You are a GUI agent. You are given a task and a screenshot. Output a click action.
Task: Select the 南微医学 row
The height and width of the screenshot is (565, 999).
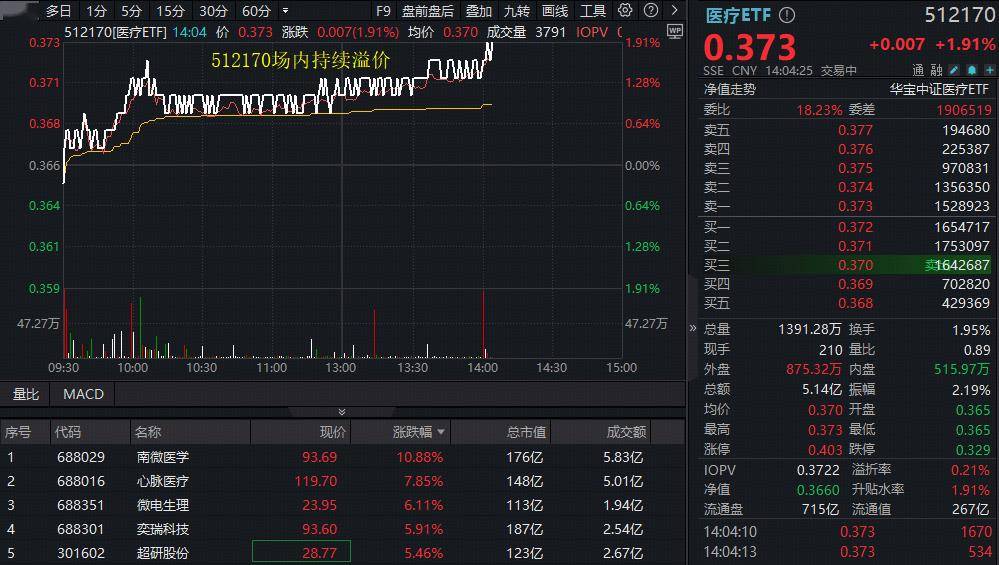(343, 457)
